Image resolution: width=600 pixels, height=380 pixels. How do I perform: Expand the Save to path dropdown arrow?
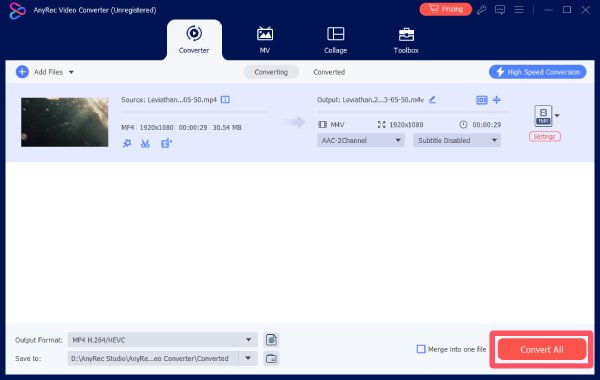click(x=248, y=359)
